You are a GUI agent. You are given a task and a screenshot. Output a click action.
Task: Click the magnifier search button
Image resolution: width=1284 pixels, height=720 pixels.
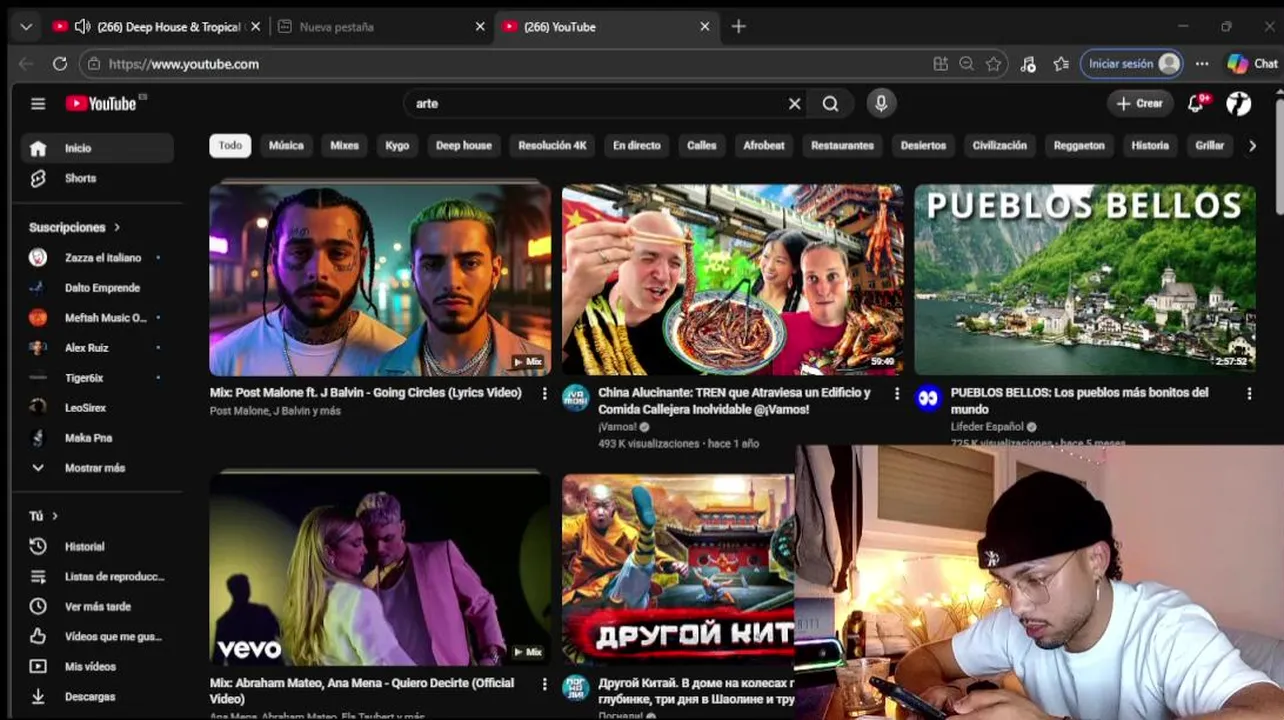[831, 103]
